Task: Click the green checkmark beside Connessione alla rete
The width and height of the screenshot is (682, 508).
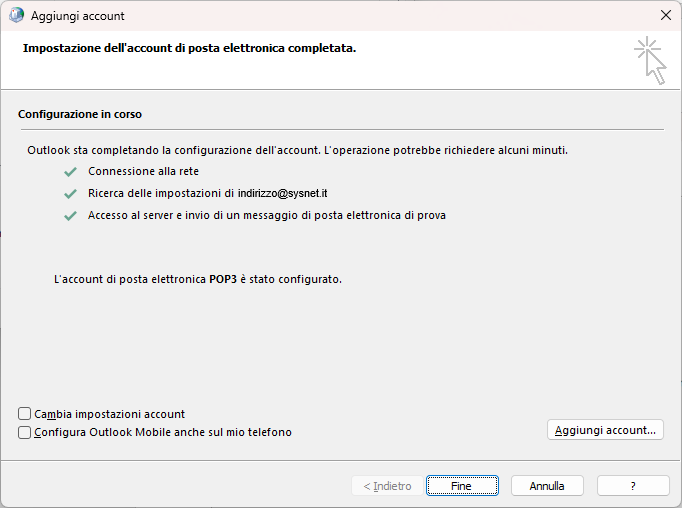Action: [x=70, y=172]
